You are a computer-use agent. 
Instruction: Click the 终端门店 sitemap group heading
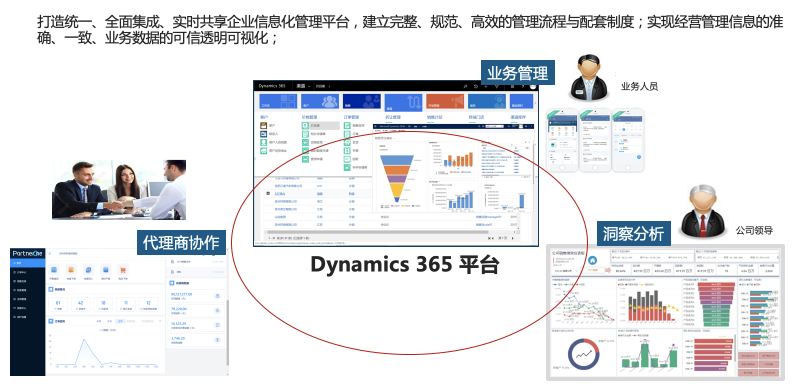pyautogui.click(x=476, y=117)
